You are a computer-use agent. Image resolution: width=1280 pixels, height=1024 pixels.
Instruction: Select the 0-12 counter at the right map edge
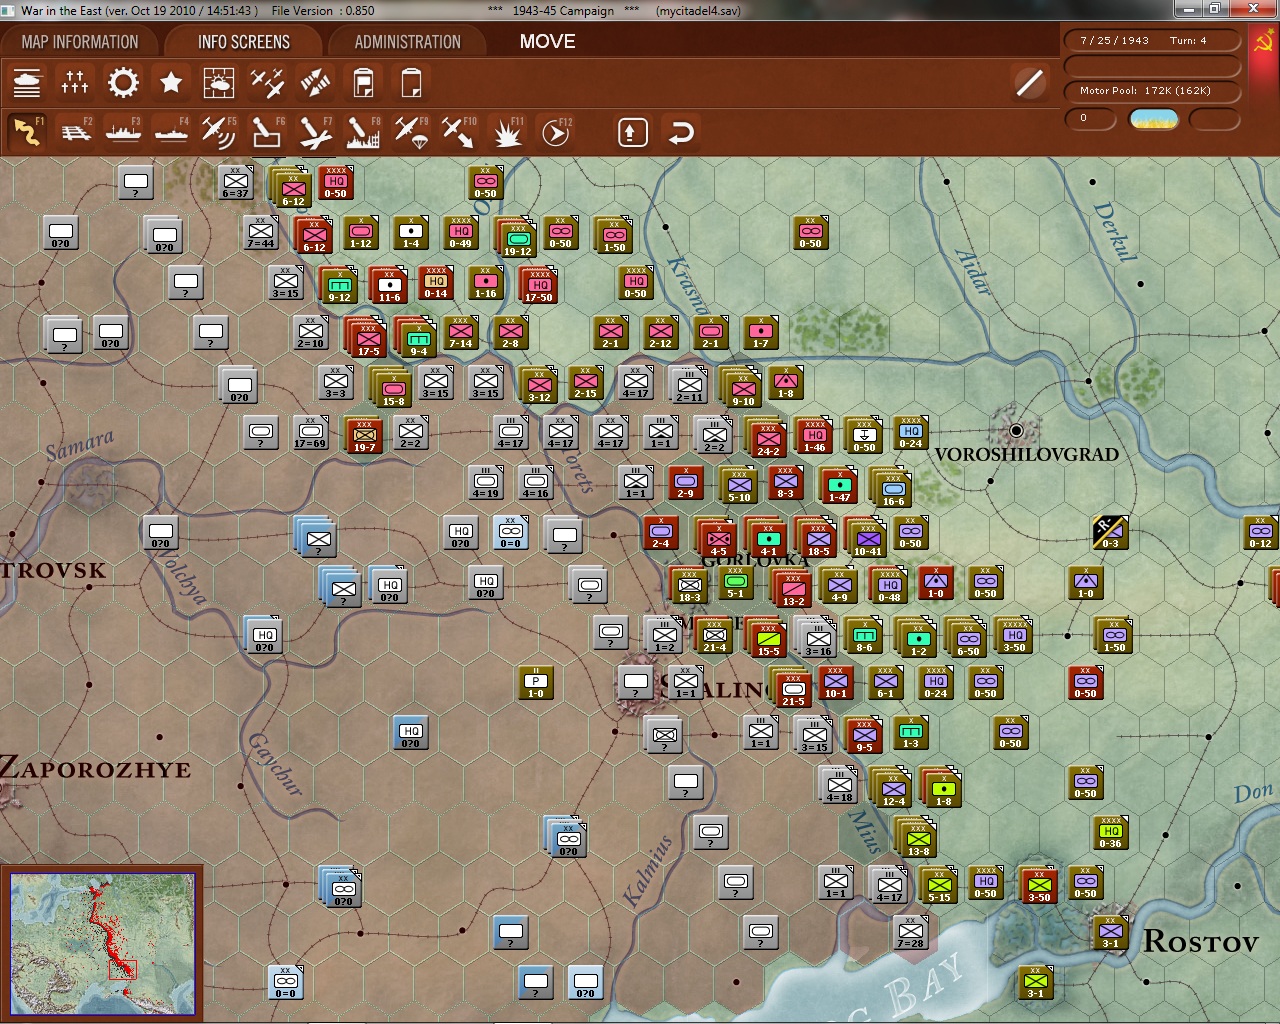(1261, 533)
